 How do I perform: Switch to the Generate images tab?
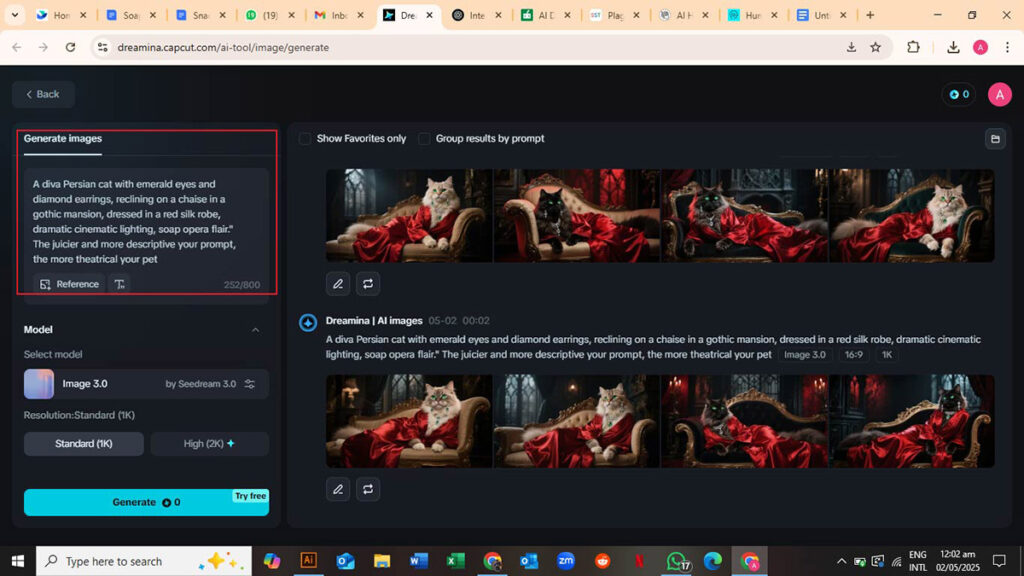click(63, 138)
